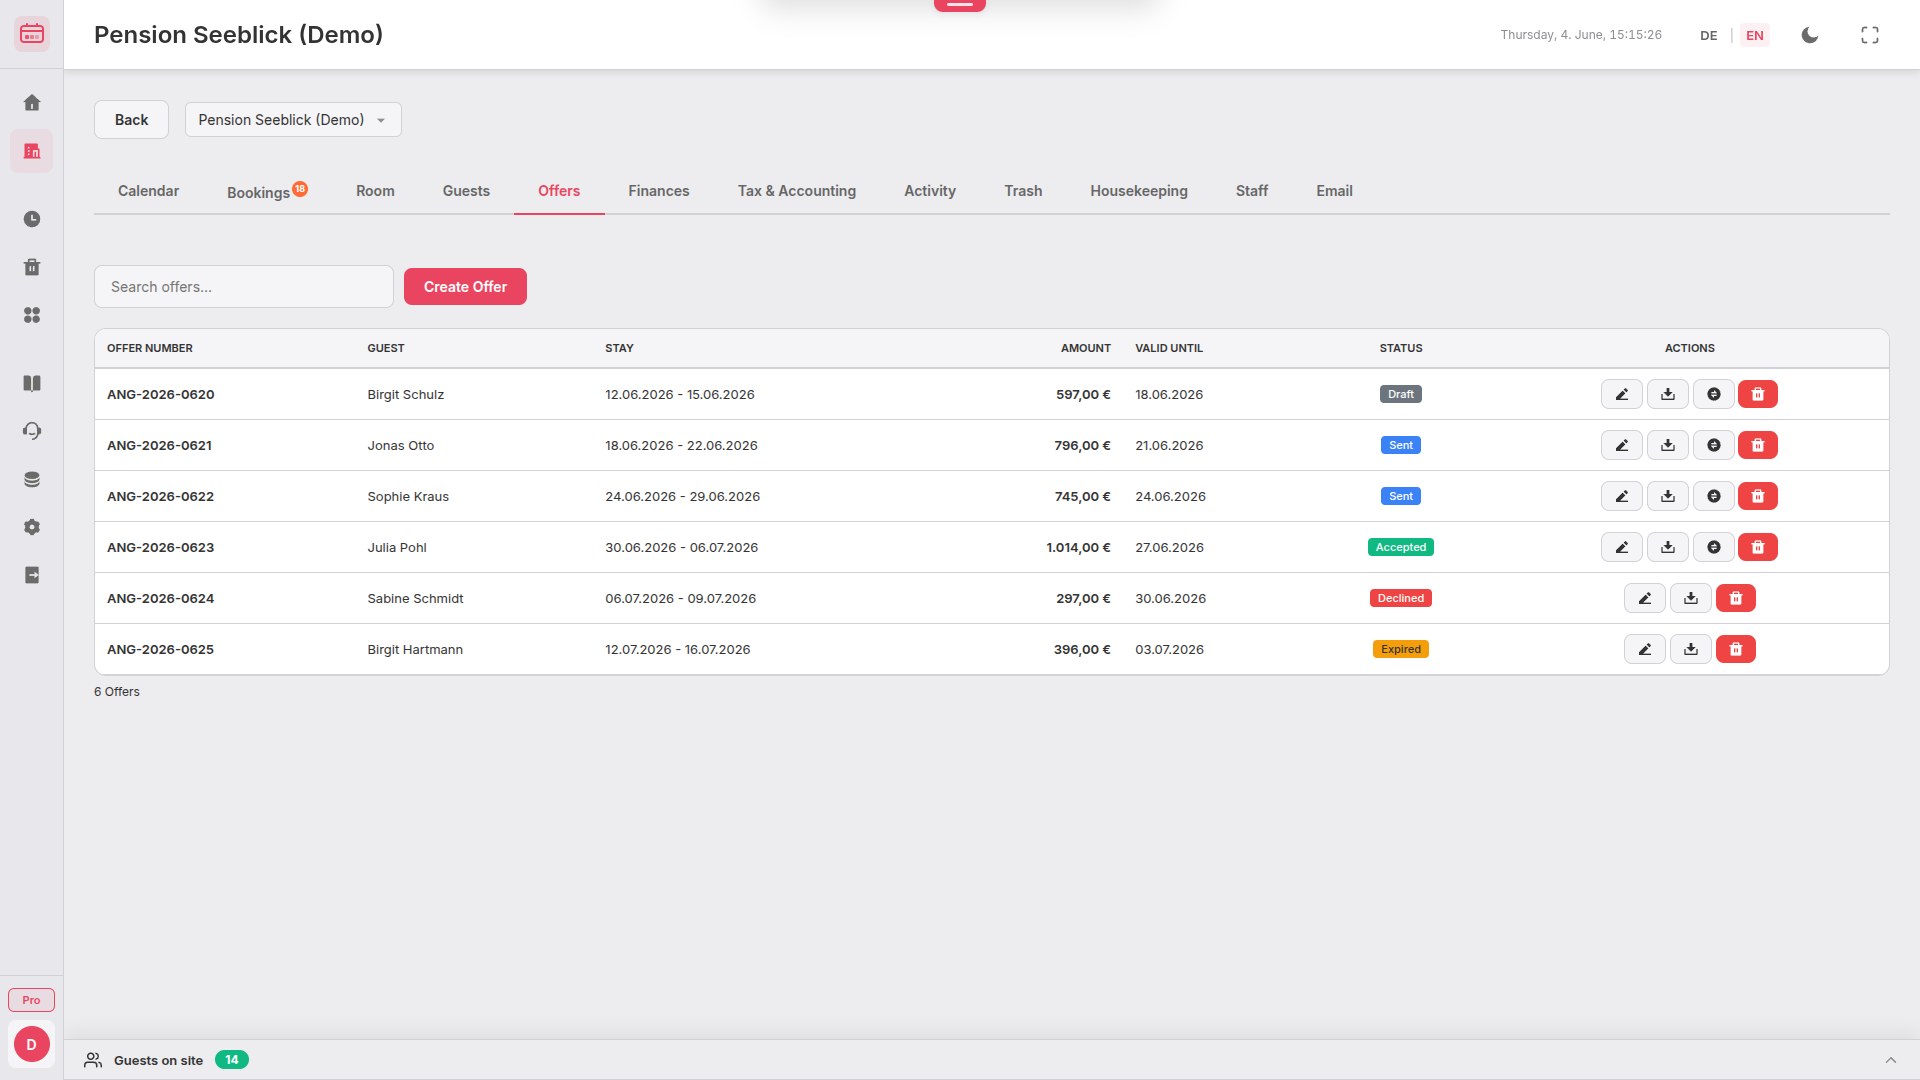Click the Back button
This screenshot has width=1920, height=1080.
pyautogui.click(x=131, y=120)
